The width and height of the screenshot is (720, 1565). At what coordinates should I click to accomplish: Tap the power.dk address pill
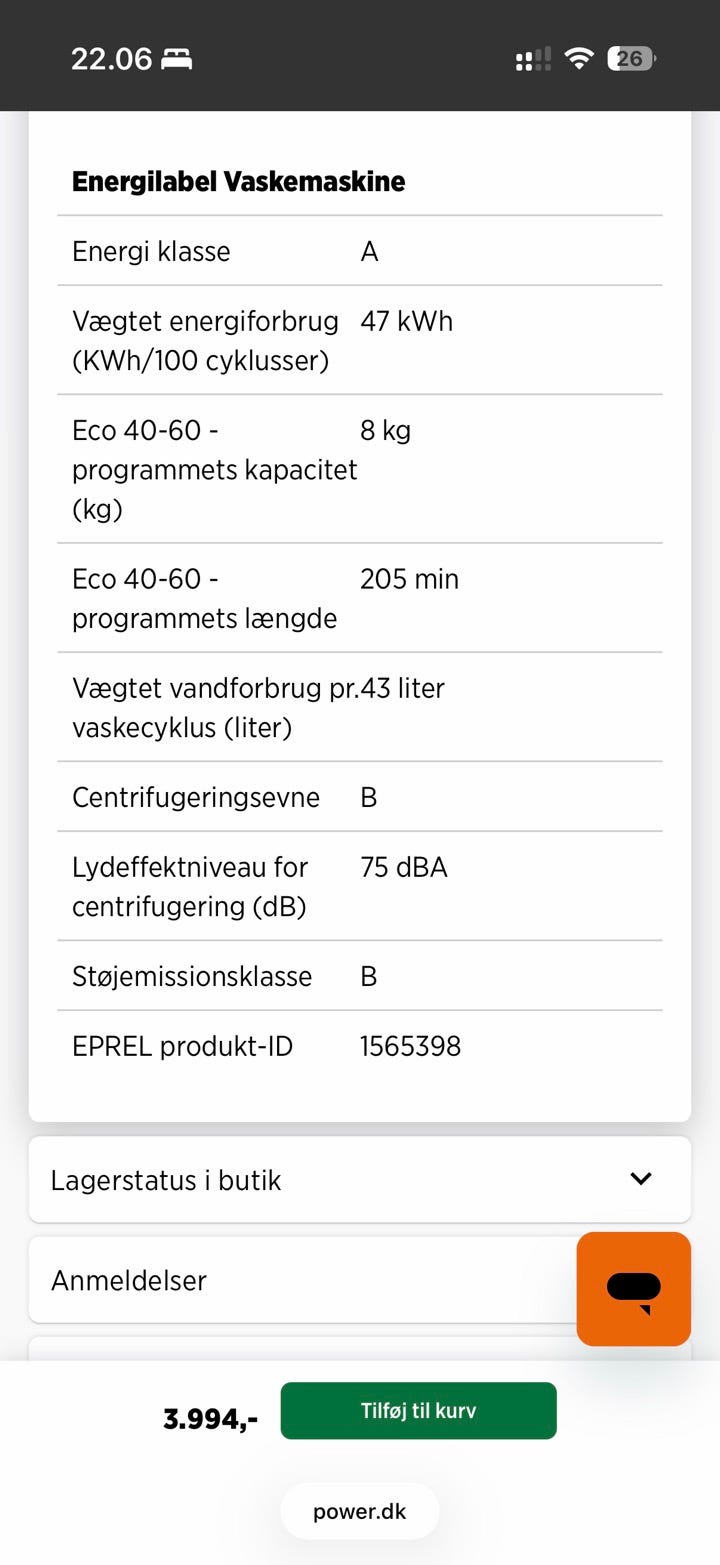tap(360, 1511)
